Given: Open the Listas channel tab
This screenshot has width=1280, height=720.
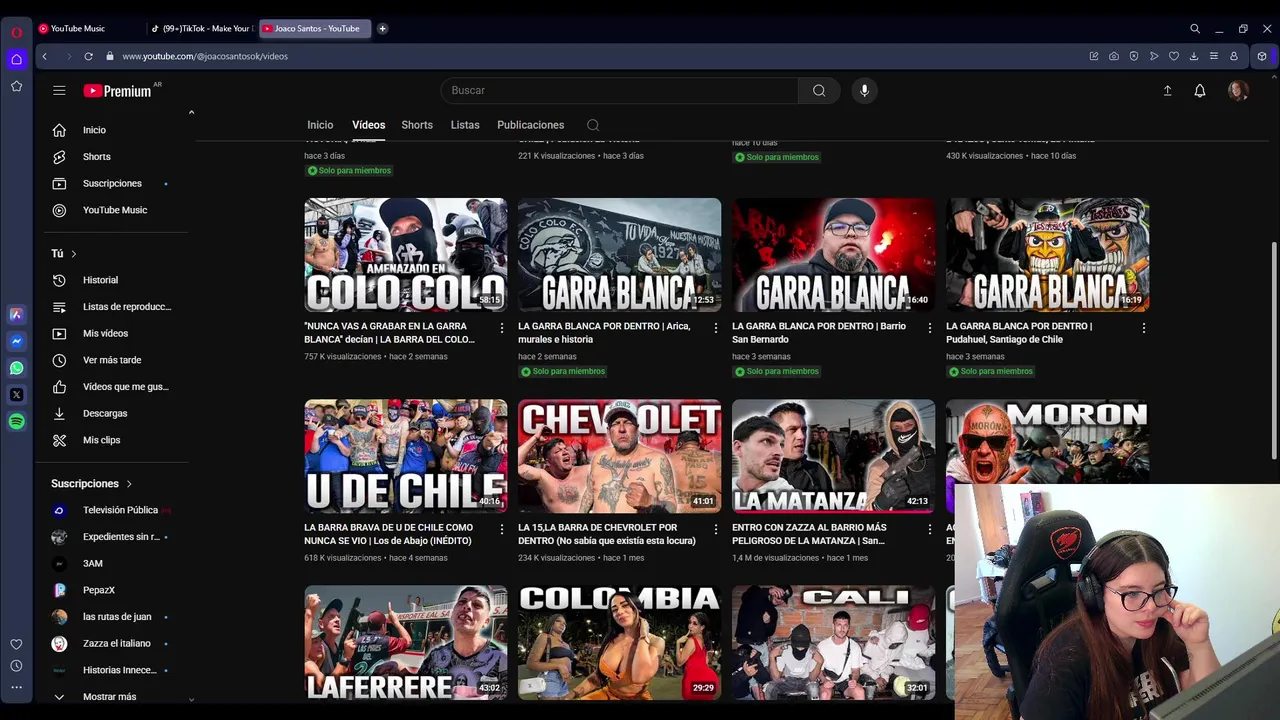Looking at the screenshot, I should click(x=465, y=125).
